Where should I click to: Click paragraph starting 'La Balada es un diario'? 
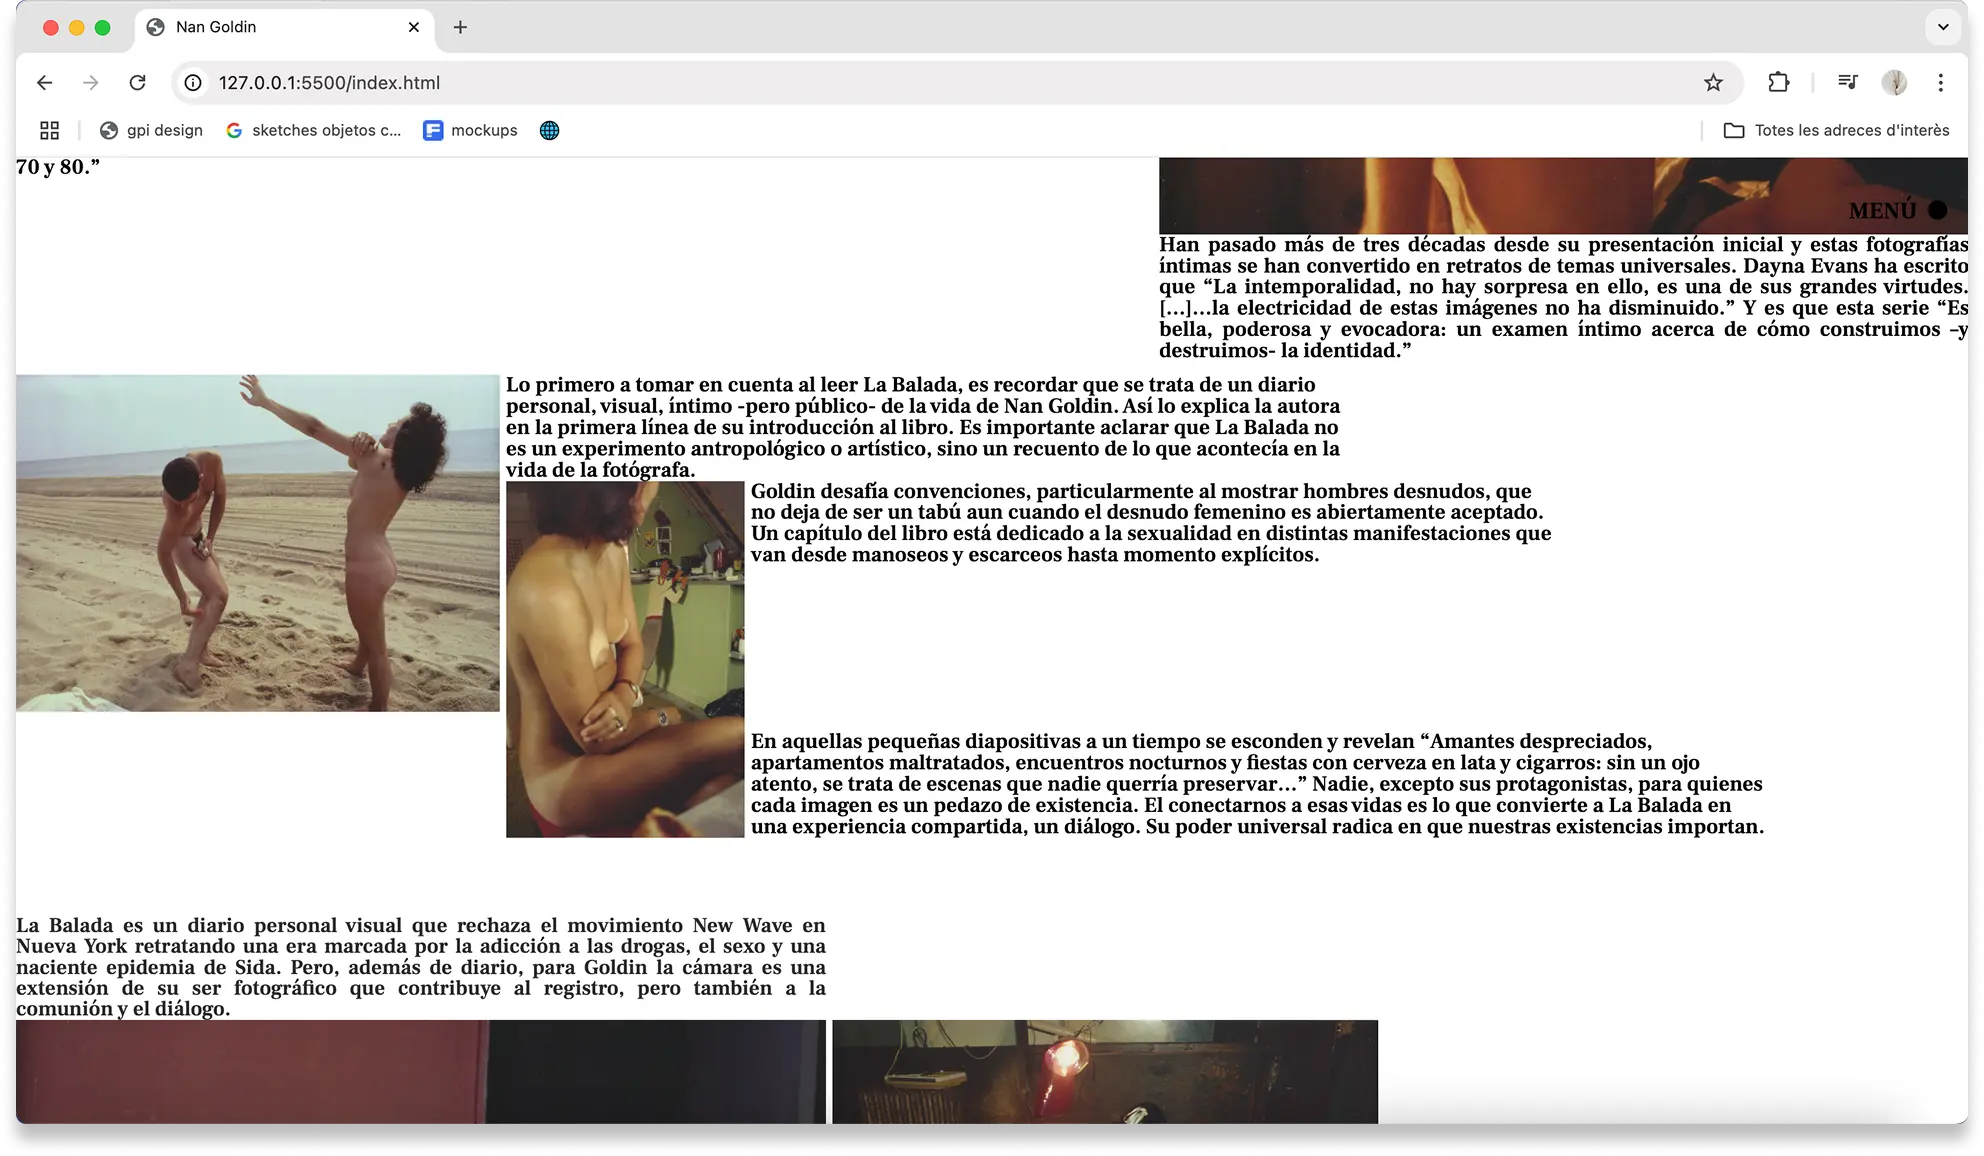coord(421,967)
